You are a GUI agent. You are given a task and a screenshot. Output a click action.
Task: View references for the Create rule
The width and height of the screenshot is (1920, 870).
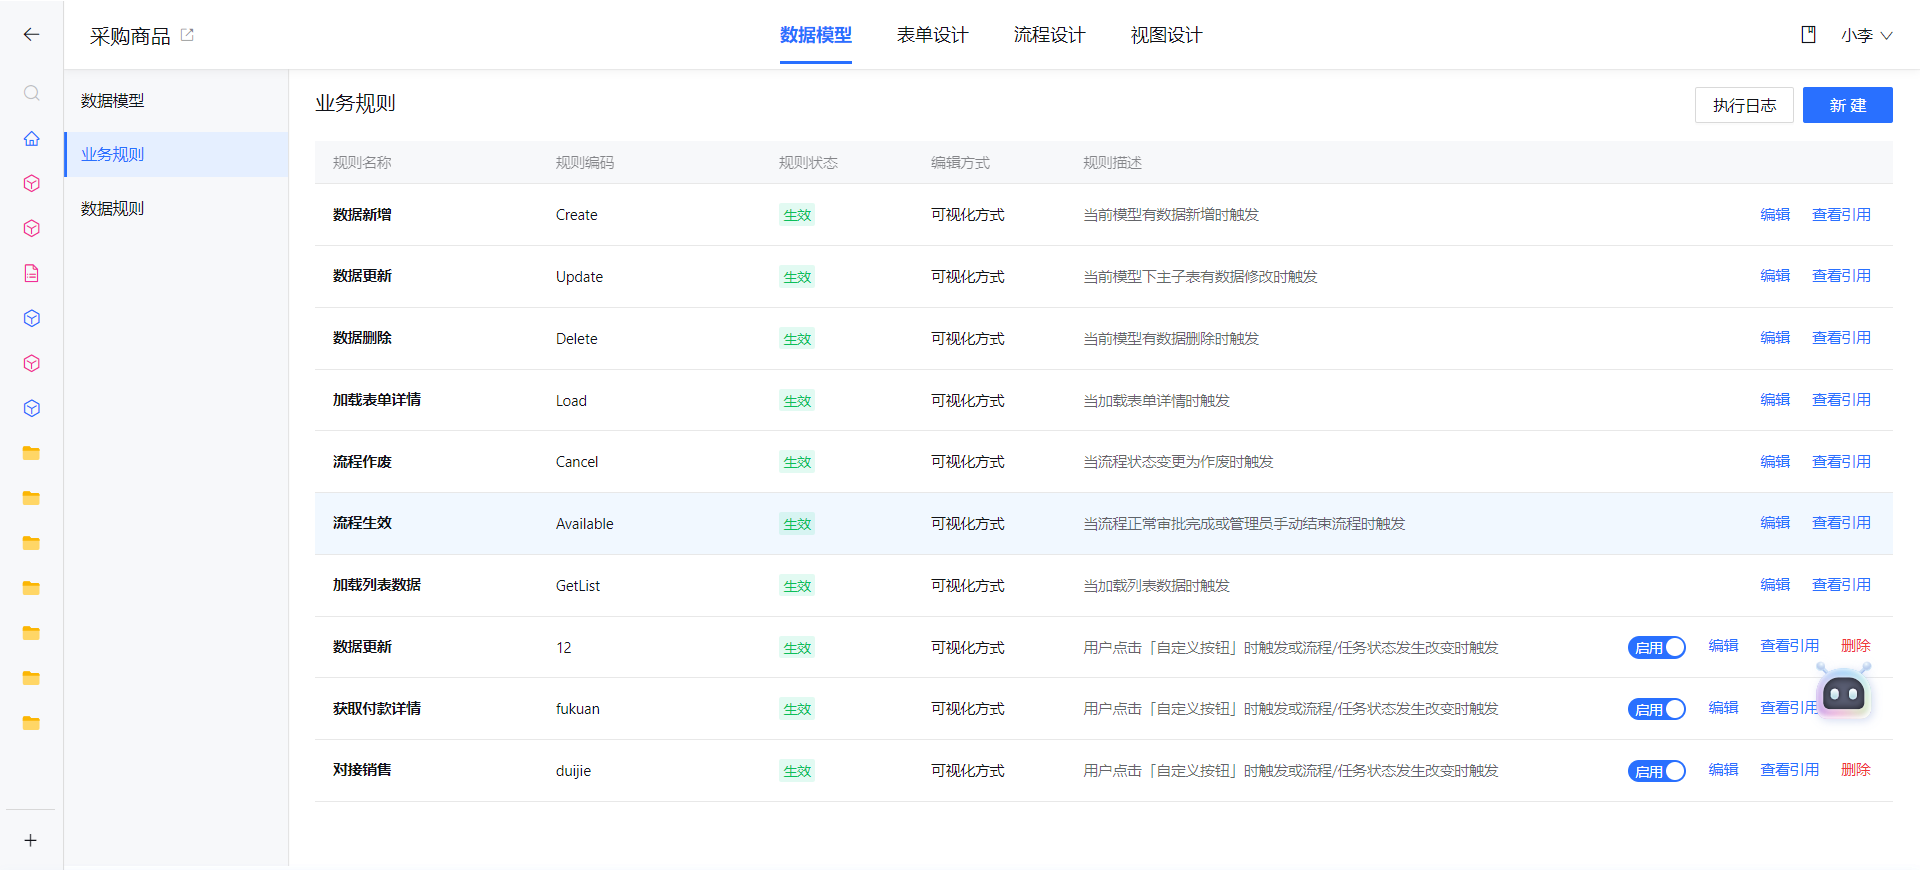coord(1841,214)
